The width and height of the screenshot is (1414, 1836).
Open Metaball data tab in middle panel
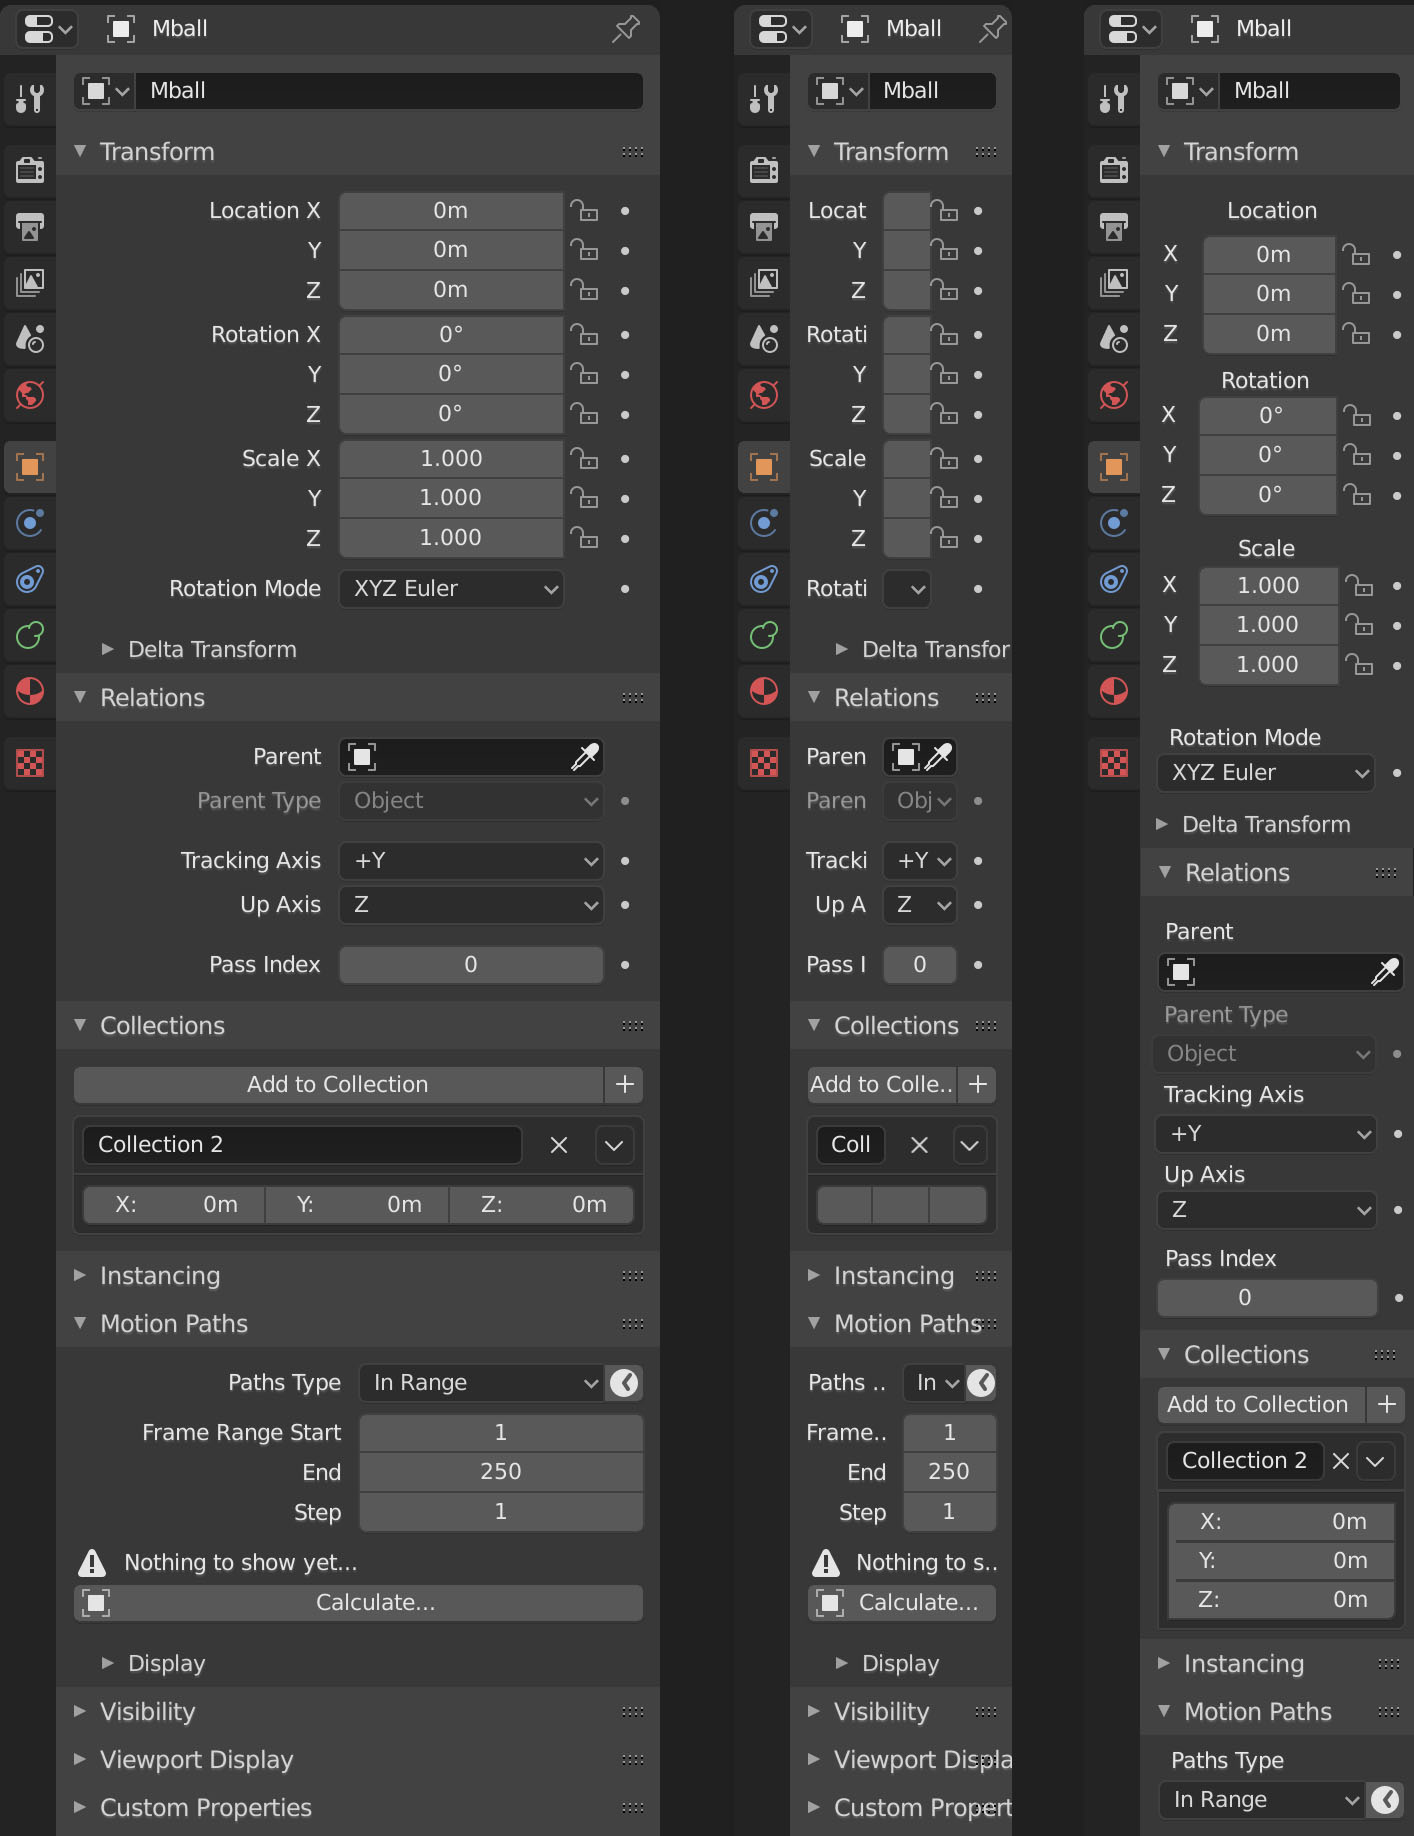[x=764, y=634]
